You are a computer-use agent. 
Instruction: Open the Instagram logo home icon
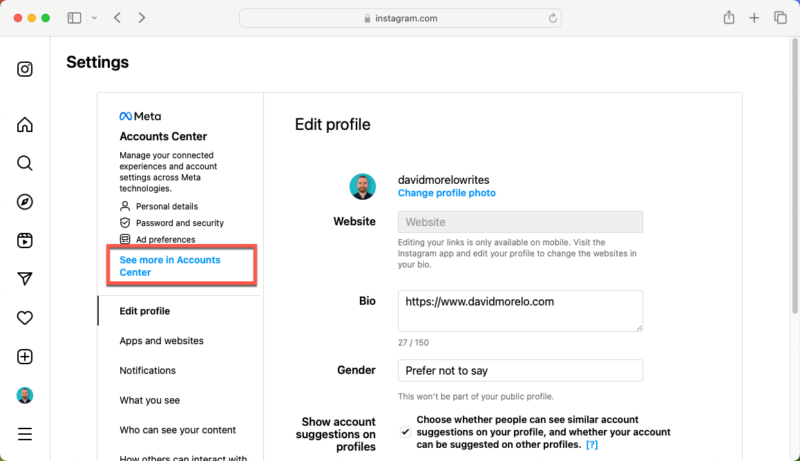pos(24,69)
